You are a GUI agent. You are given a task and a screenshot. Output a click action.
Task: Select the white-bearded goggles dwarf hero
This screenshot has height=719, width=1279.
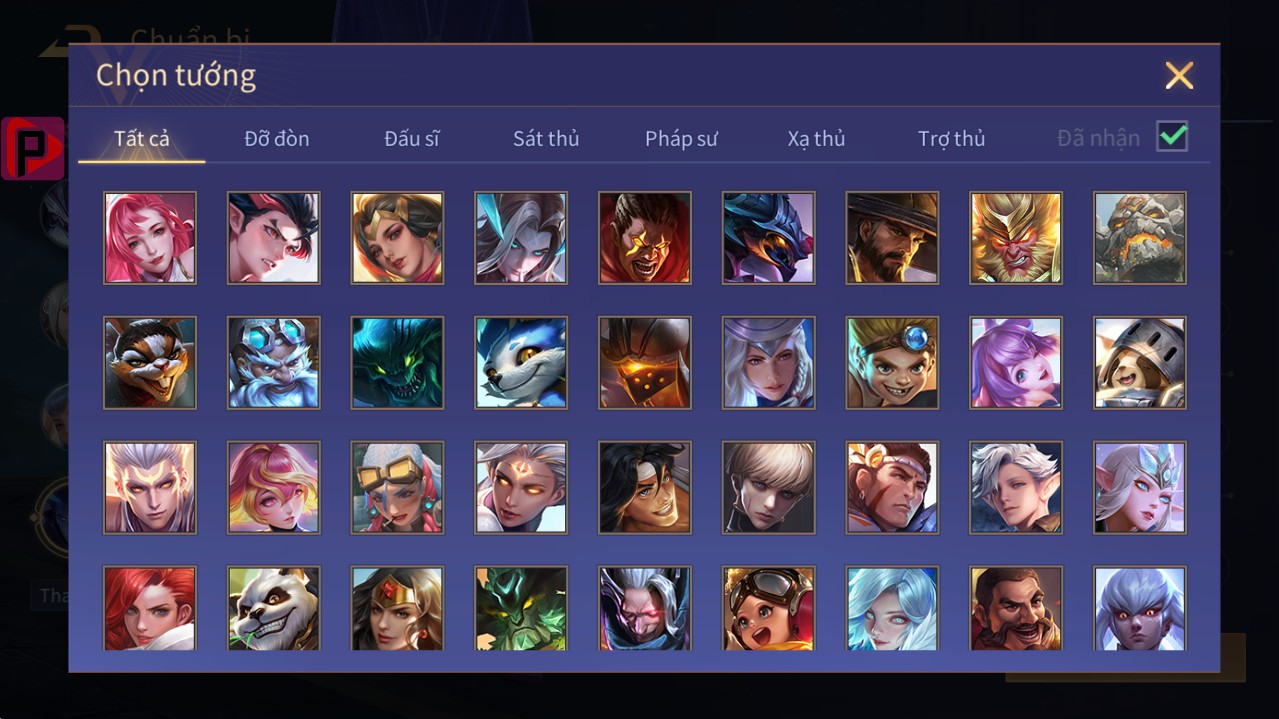pyautogui.click(x=274, y=362)
